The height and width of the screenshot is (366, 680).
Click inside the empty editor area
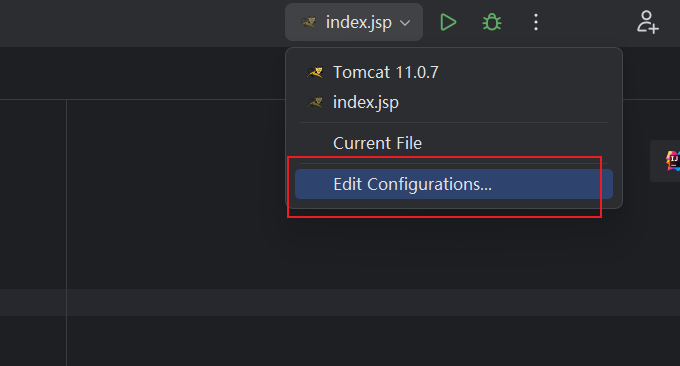pos(173,195)
